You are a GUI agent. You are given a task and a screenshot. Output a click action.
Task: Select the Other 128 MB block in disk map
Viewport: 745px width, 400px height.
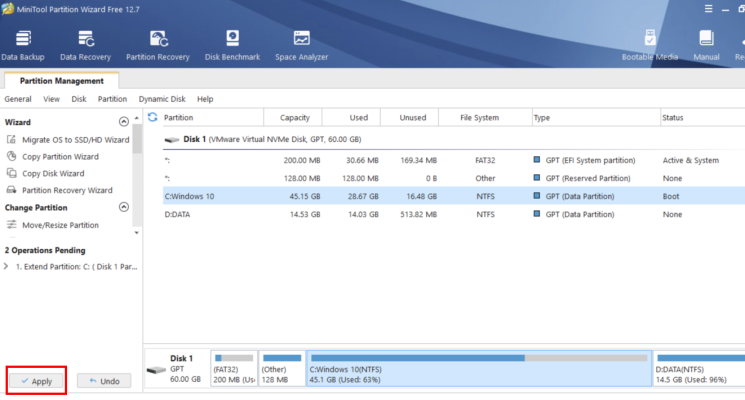pyautogui.click(x=282, y=369)
